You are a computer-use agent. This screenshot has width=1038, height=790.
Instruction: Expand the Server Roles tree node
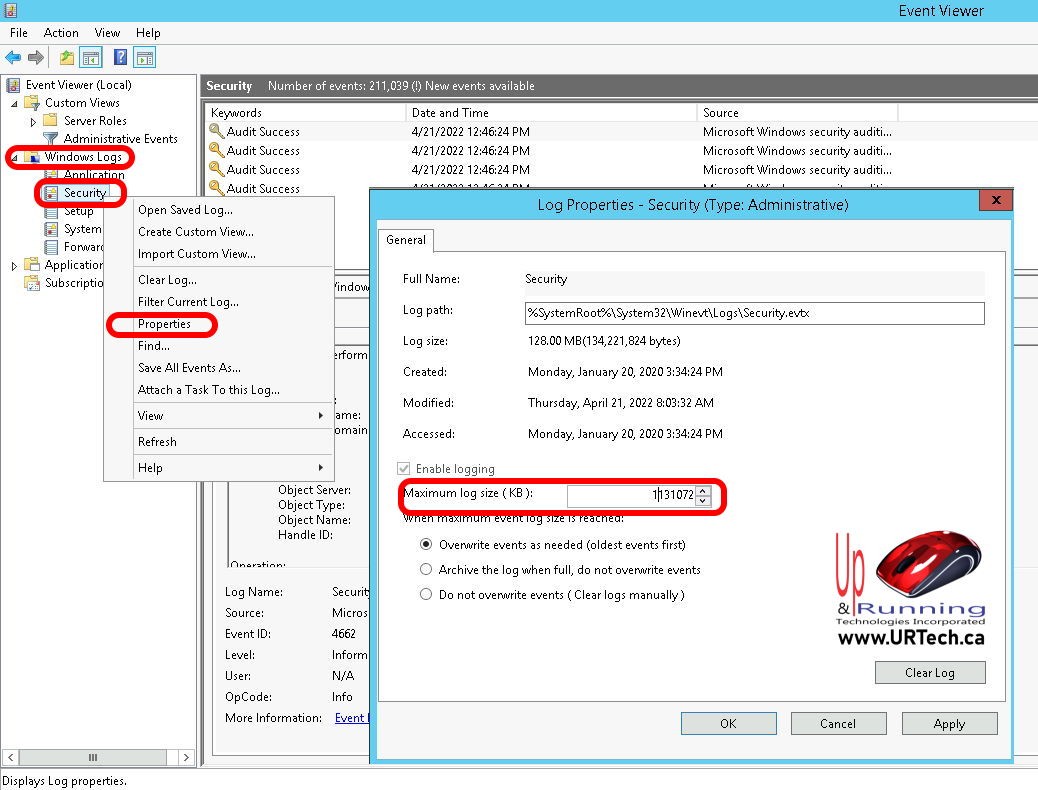(33, 121)
